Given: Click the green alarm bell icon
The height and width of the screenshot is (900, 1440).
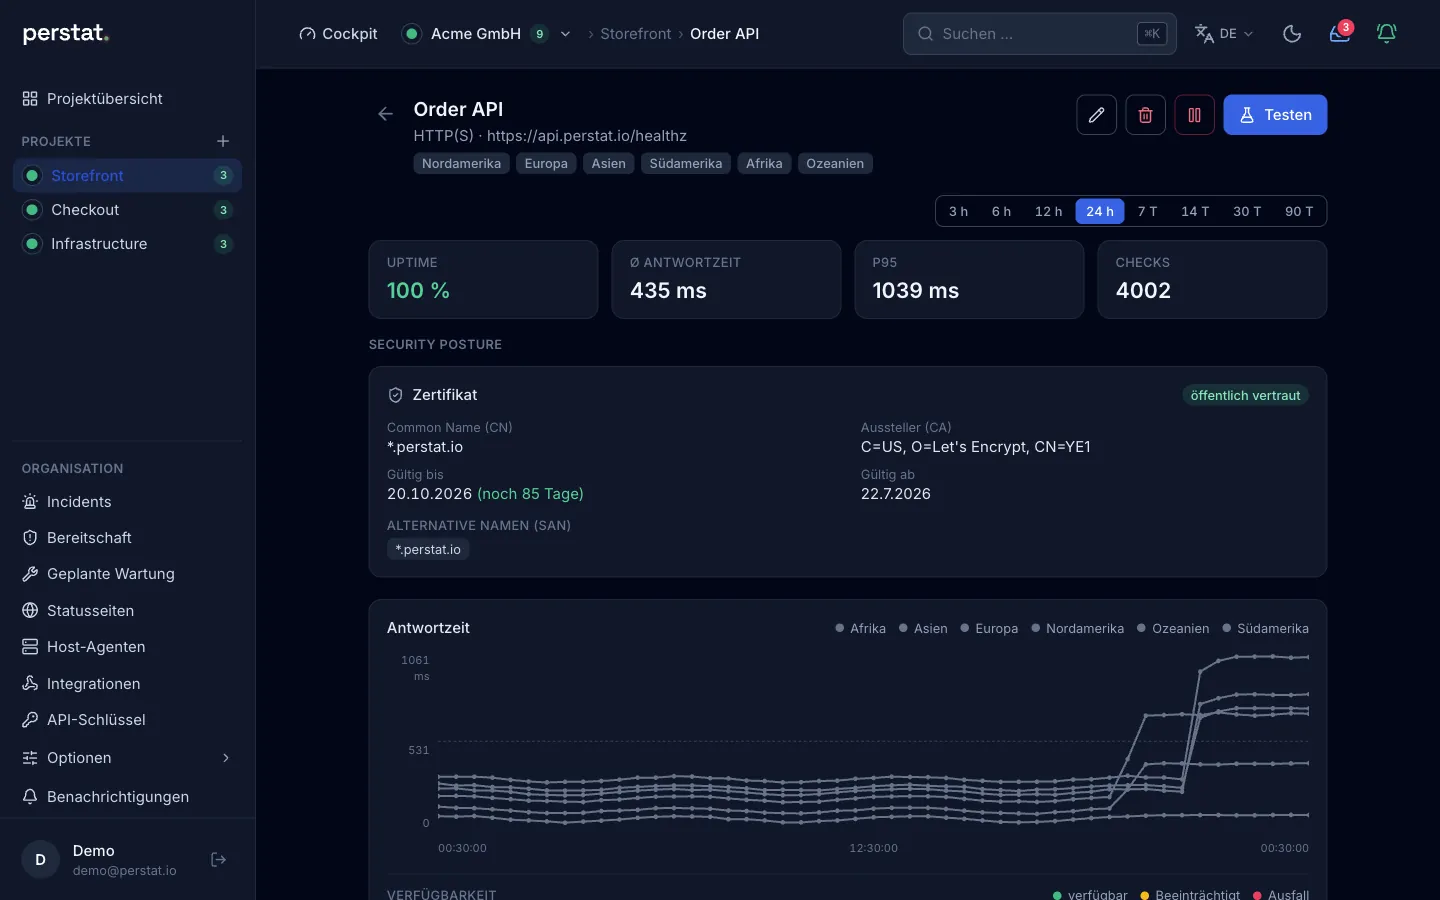Looking at the screenshot, I should (x=1387, y=34).
